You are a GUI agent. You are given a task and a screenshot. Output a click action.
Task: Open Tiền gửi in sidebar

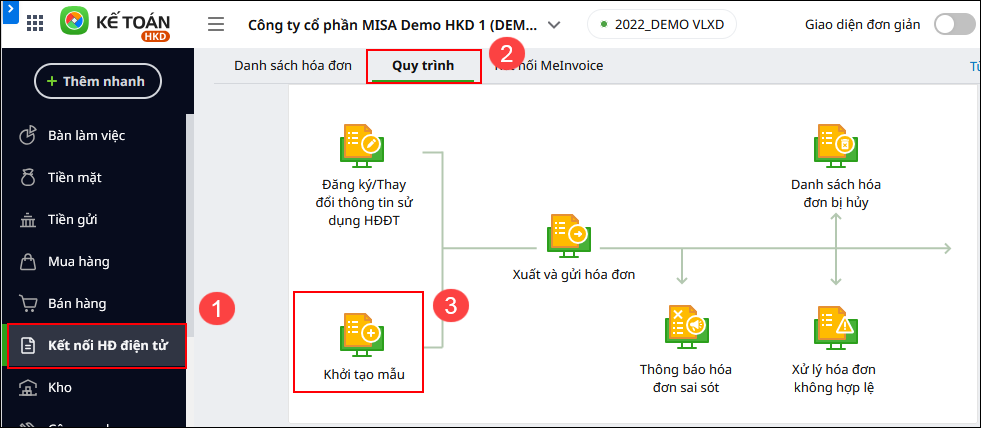point(94,220)
